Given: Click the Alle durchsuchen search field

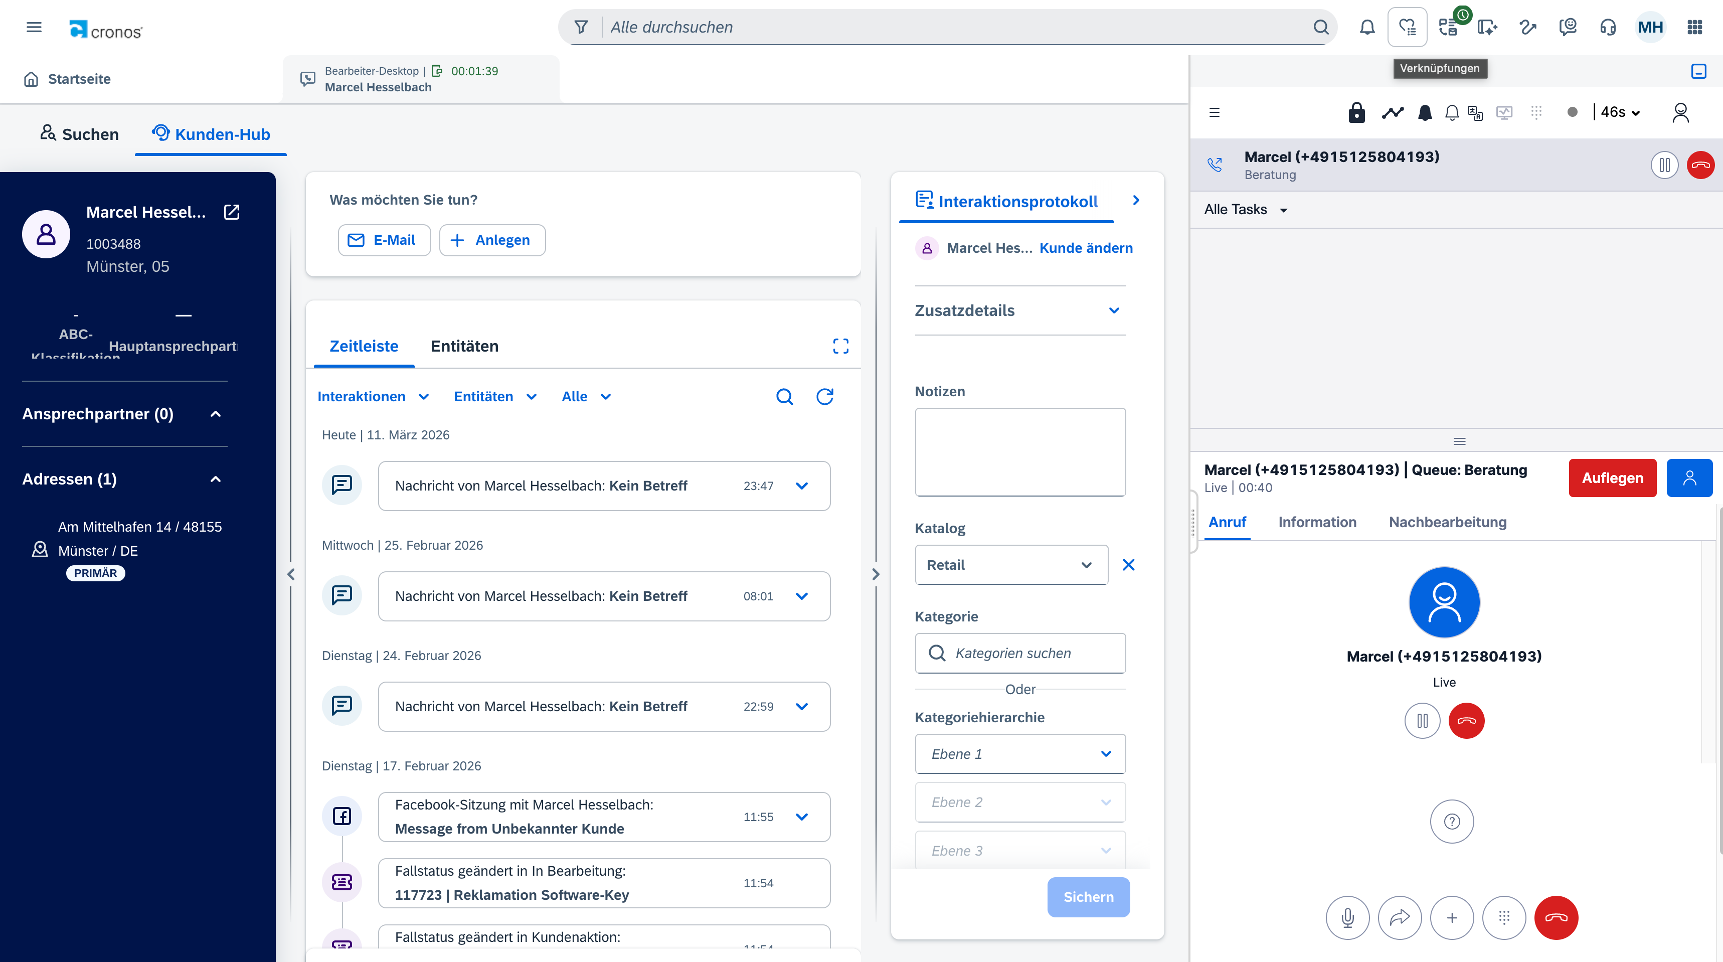Looking at the screenshot, I should point(955,27).
